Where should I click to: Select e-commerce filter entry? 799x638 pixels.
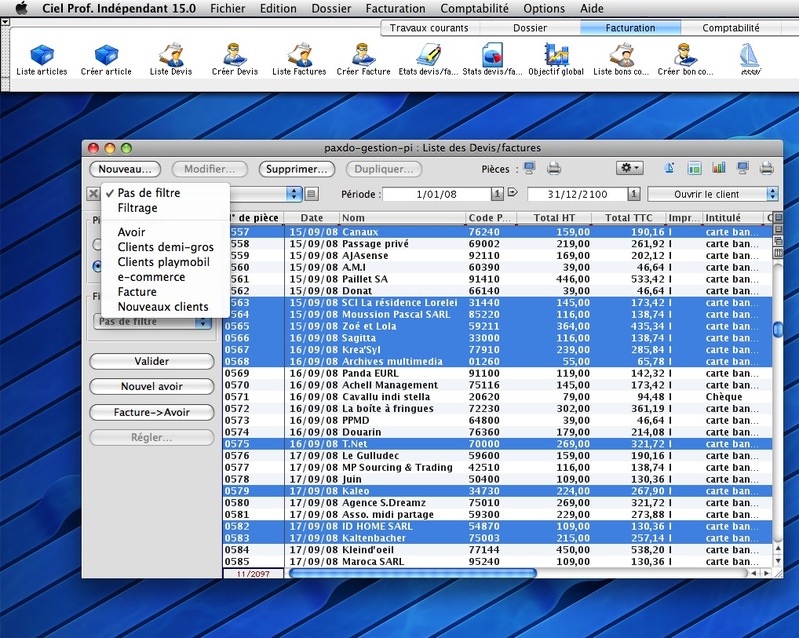coord(165,277)
